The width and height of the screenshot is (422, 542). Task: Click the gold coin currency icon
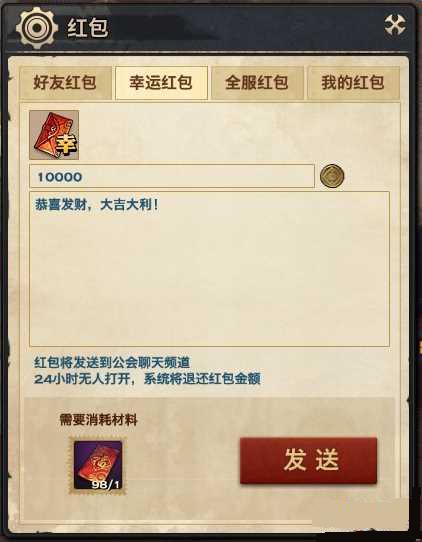pos(332,176)
